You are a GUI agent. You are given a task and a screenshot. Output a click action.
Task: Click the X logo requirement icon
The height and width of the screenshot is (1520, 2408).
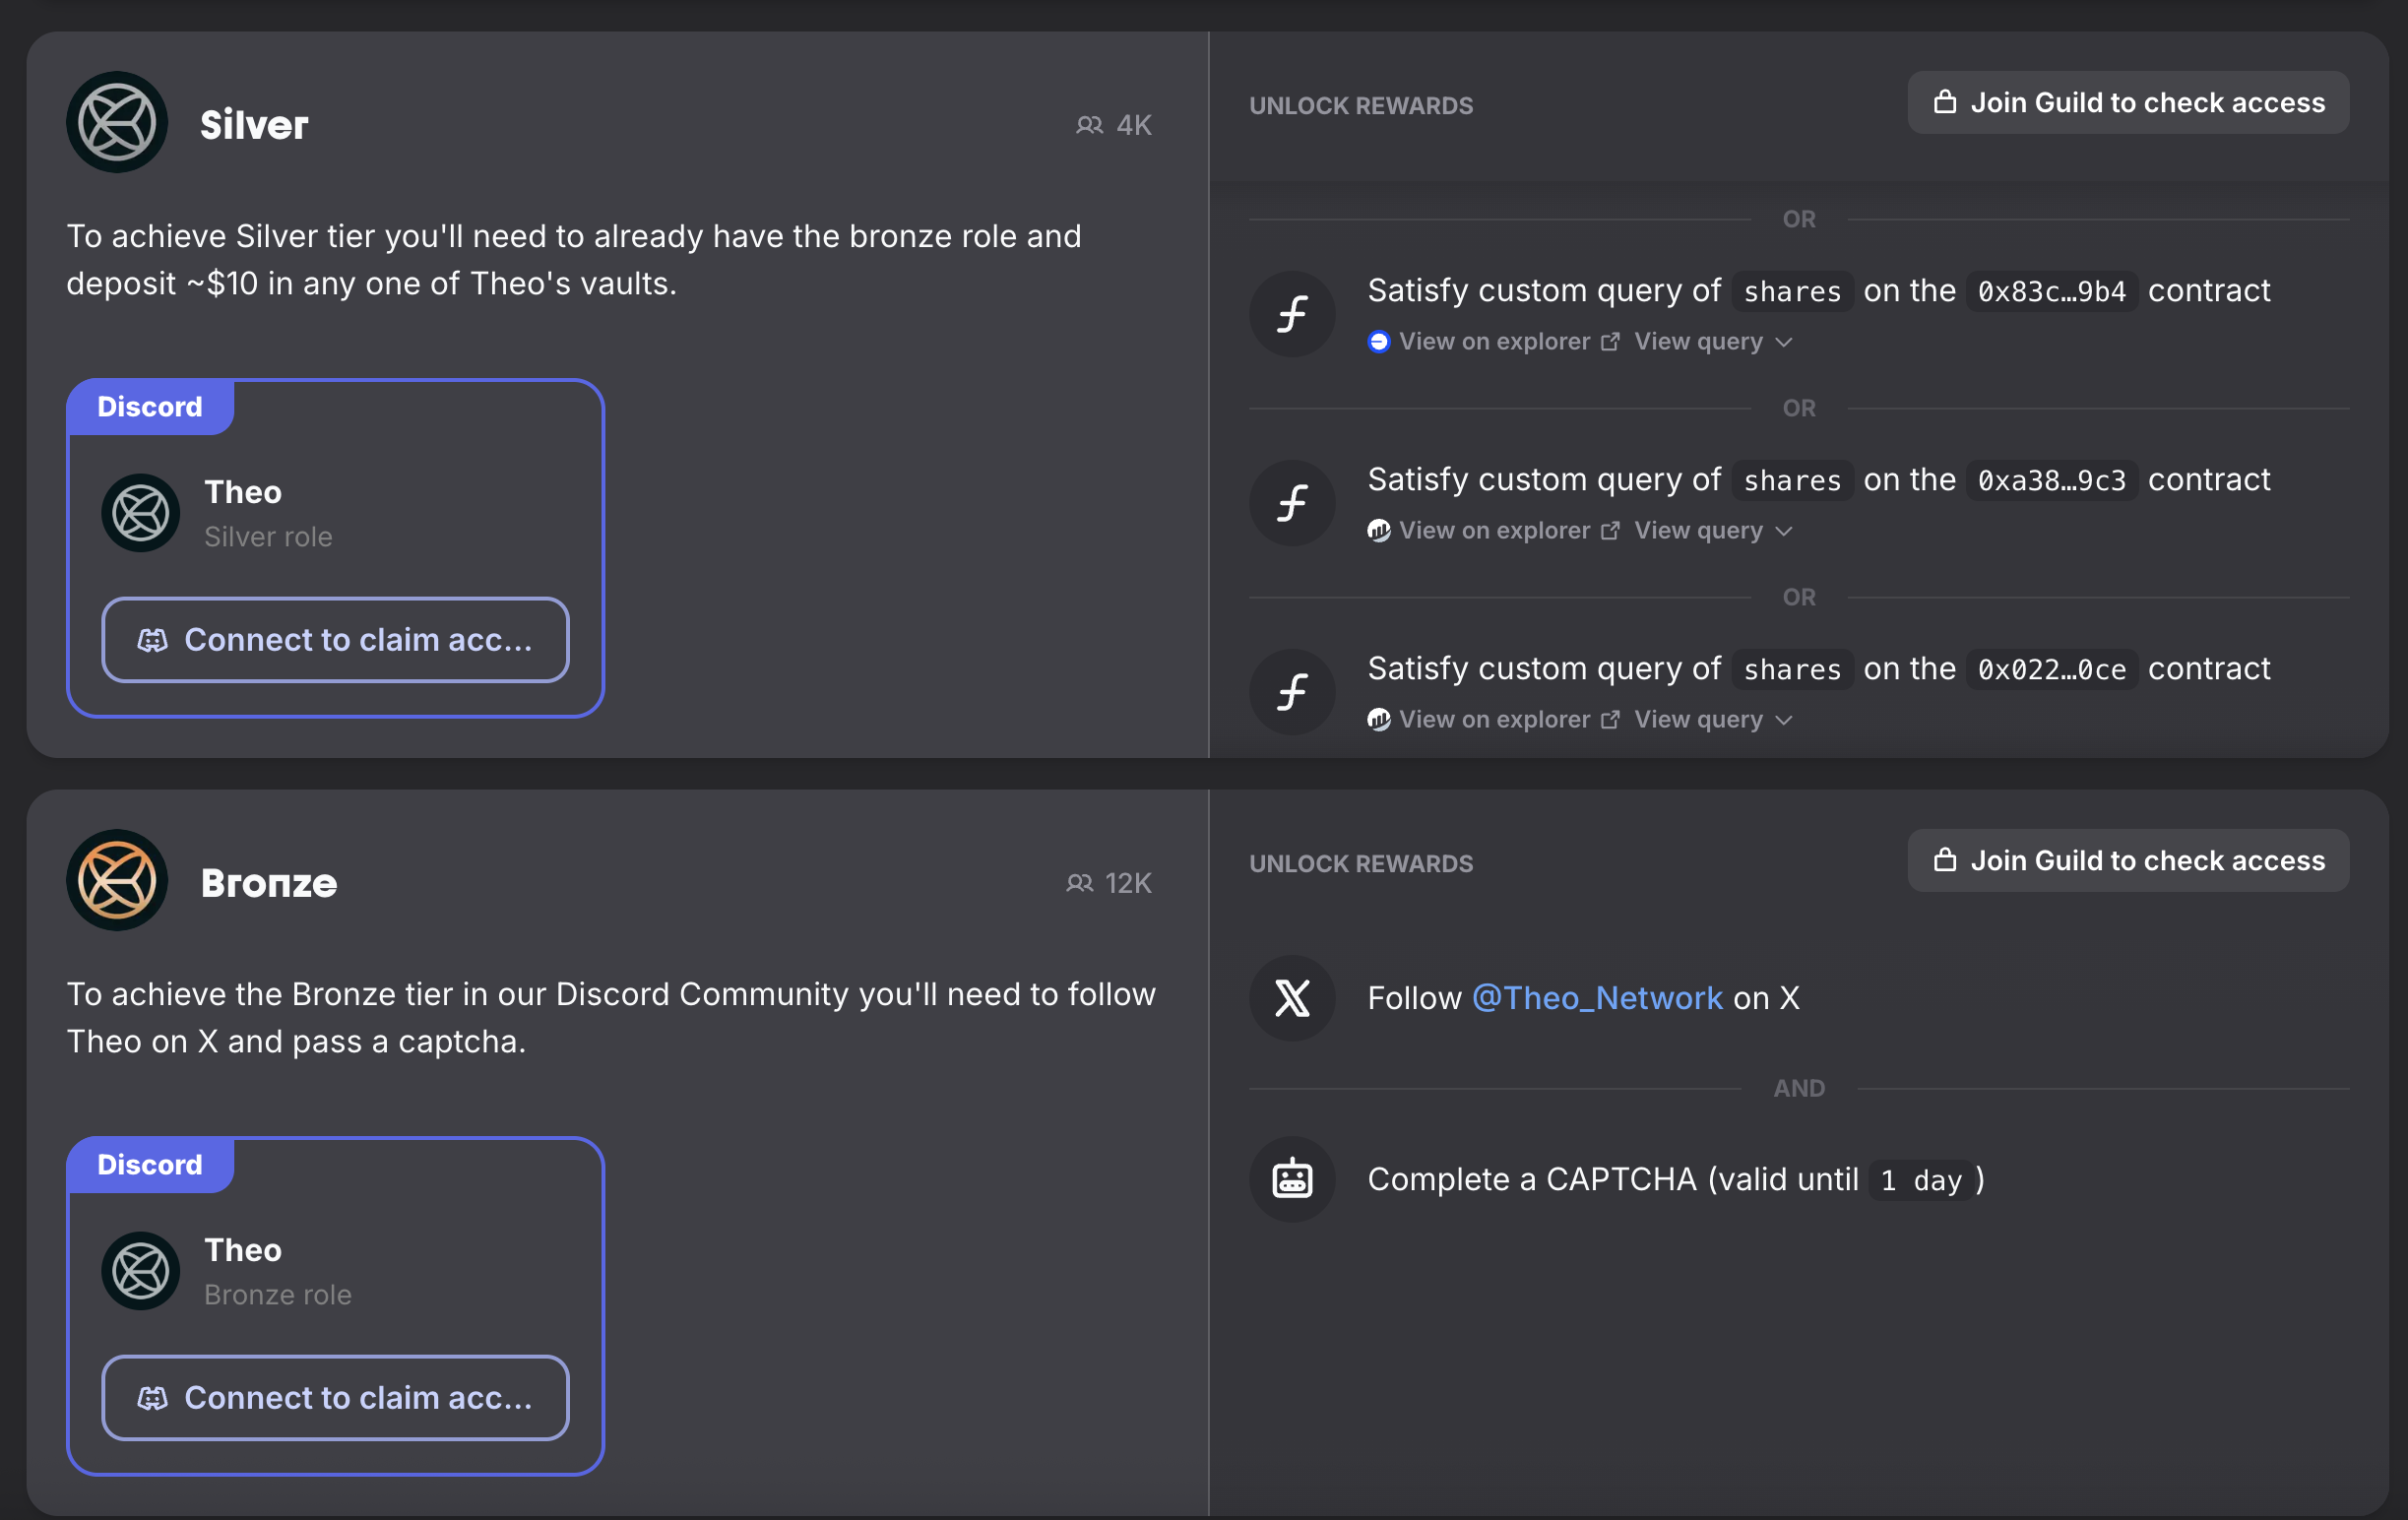tap(1292, 998)
